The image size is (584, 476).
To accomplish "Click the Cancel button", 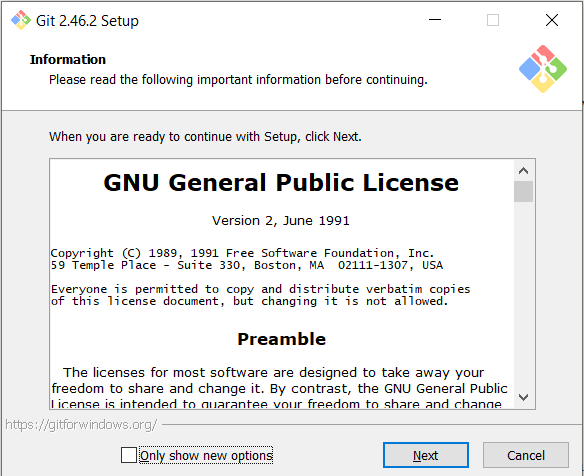I will coord(526,455).
